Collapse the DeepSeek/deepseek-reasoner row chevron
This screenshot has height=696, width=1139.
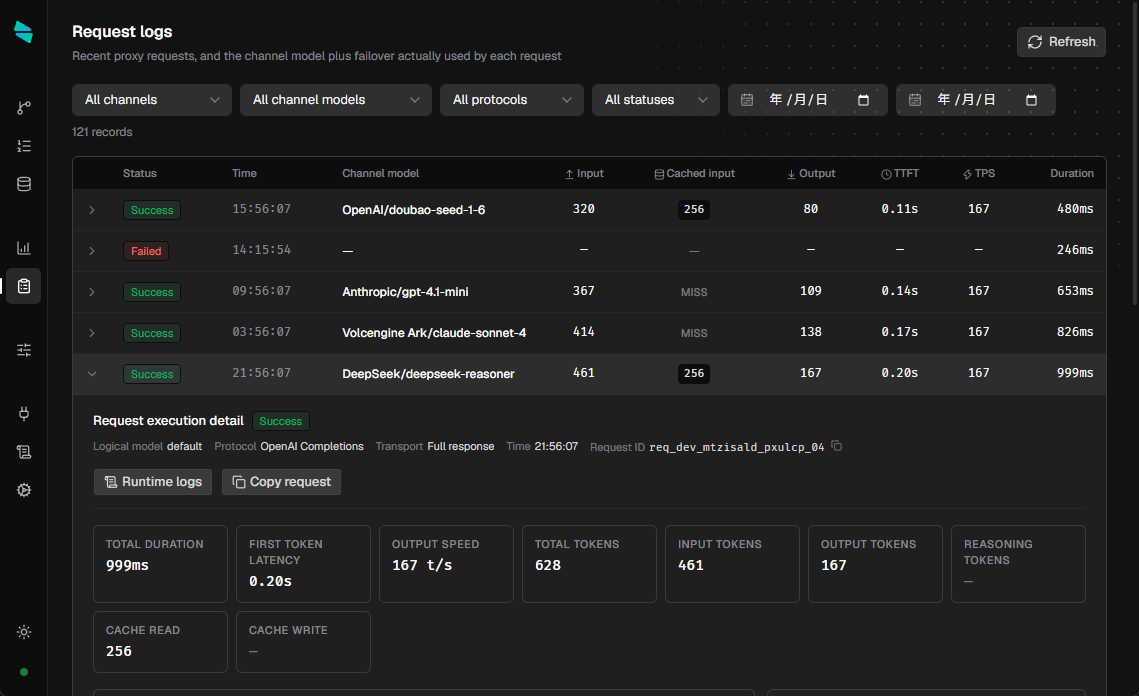point(92,374)
